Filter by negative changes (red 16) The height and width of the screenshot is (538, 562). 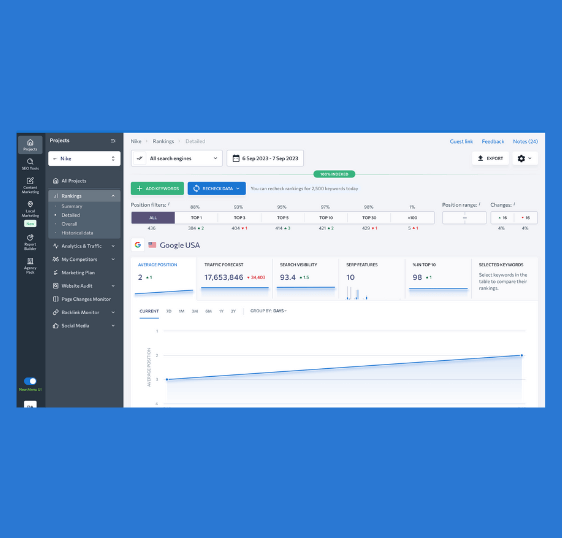(525, 218)
